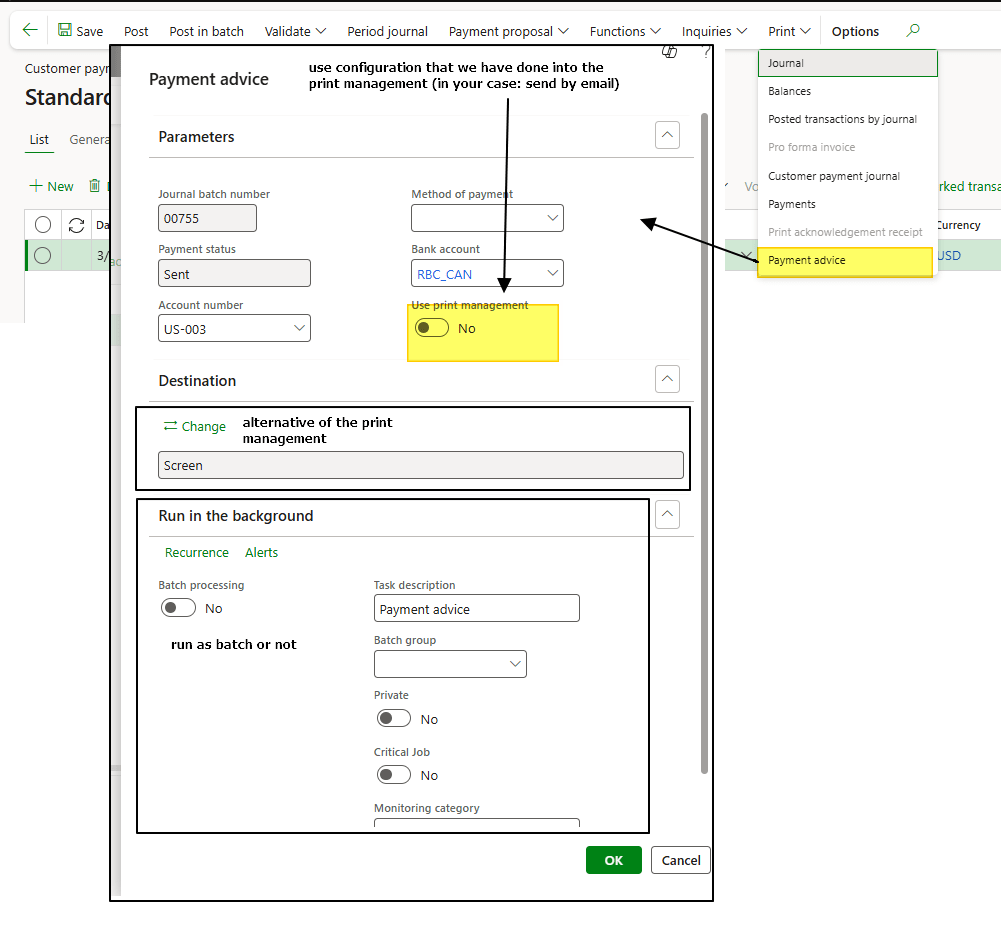Enable the Critical Job toggle
This screenshot has height=926, width=1001.
pyautogui.click(x=394, y=775)
